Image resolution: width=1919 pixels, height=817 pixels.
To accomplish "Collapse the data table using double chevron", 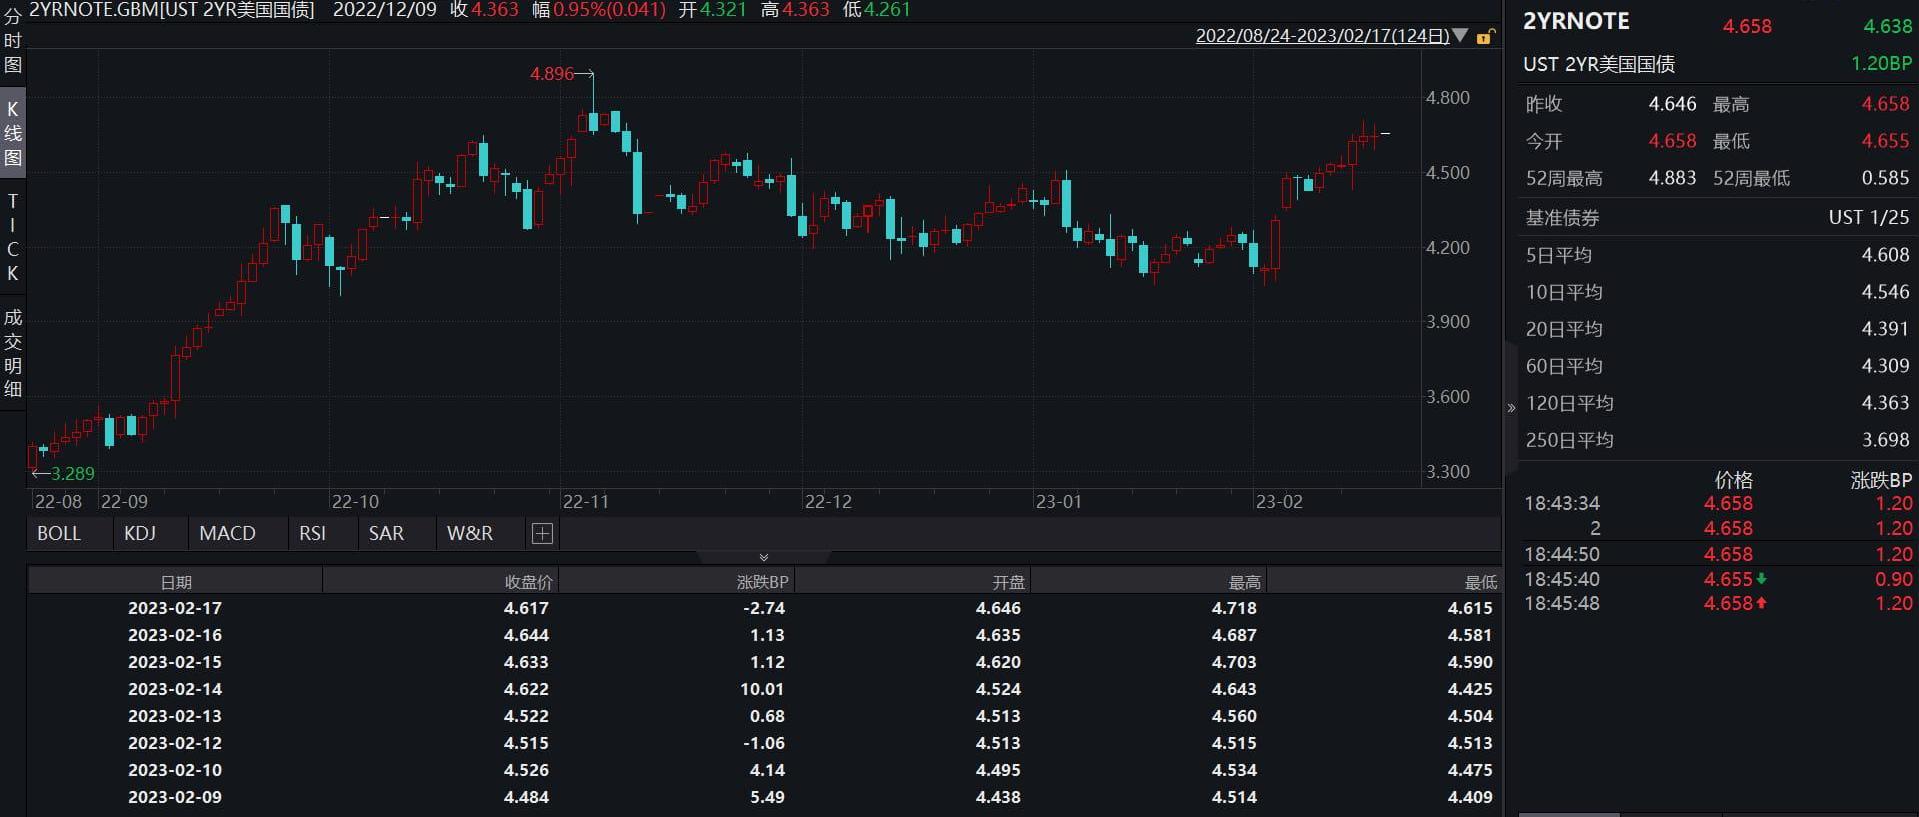I will coord(763,557).
